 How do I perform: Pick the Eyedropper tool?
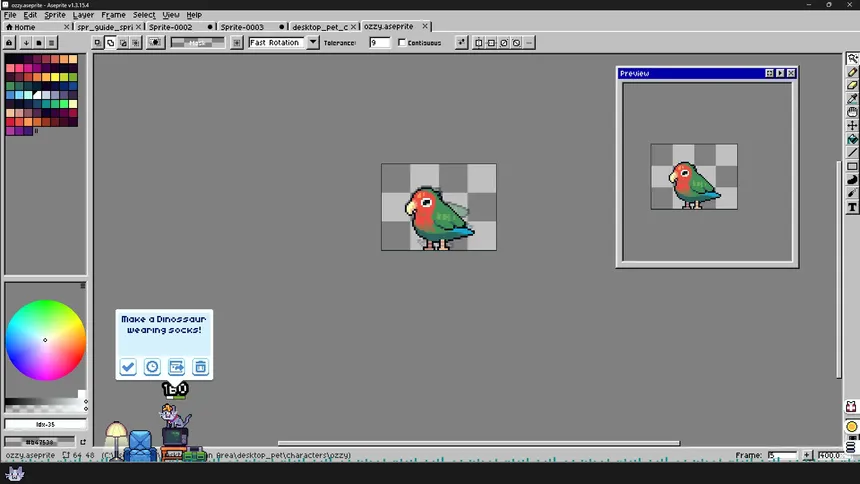(x=852, y=99)
